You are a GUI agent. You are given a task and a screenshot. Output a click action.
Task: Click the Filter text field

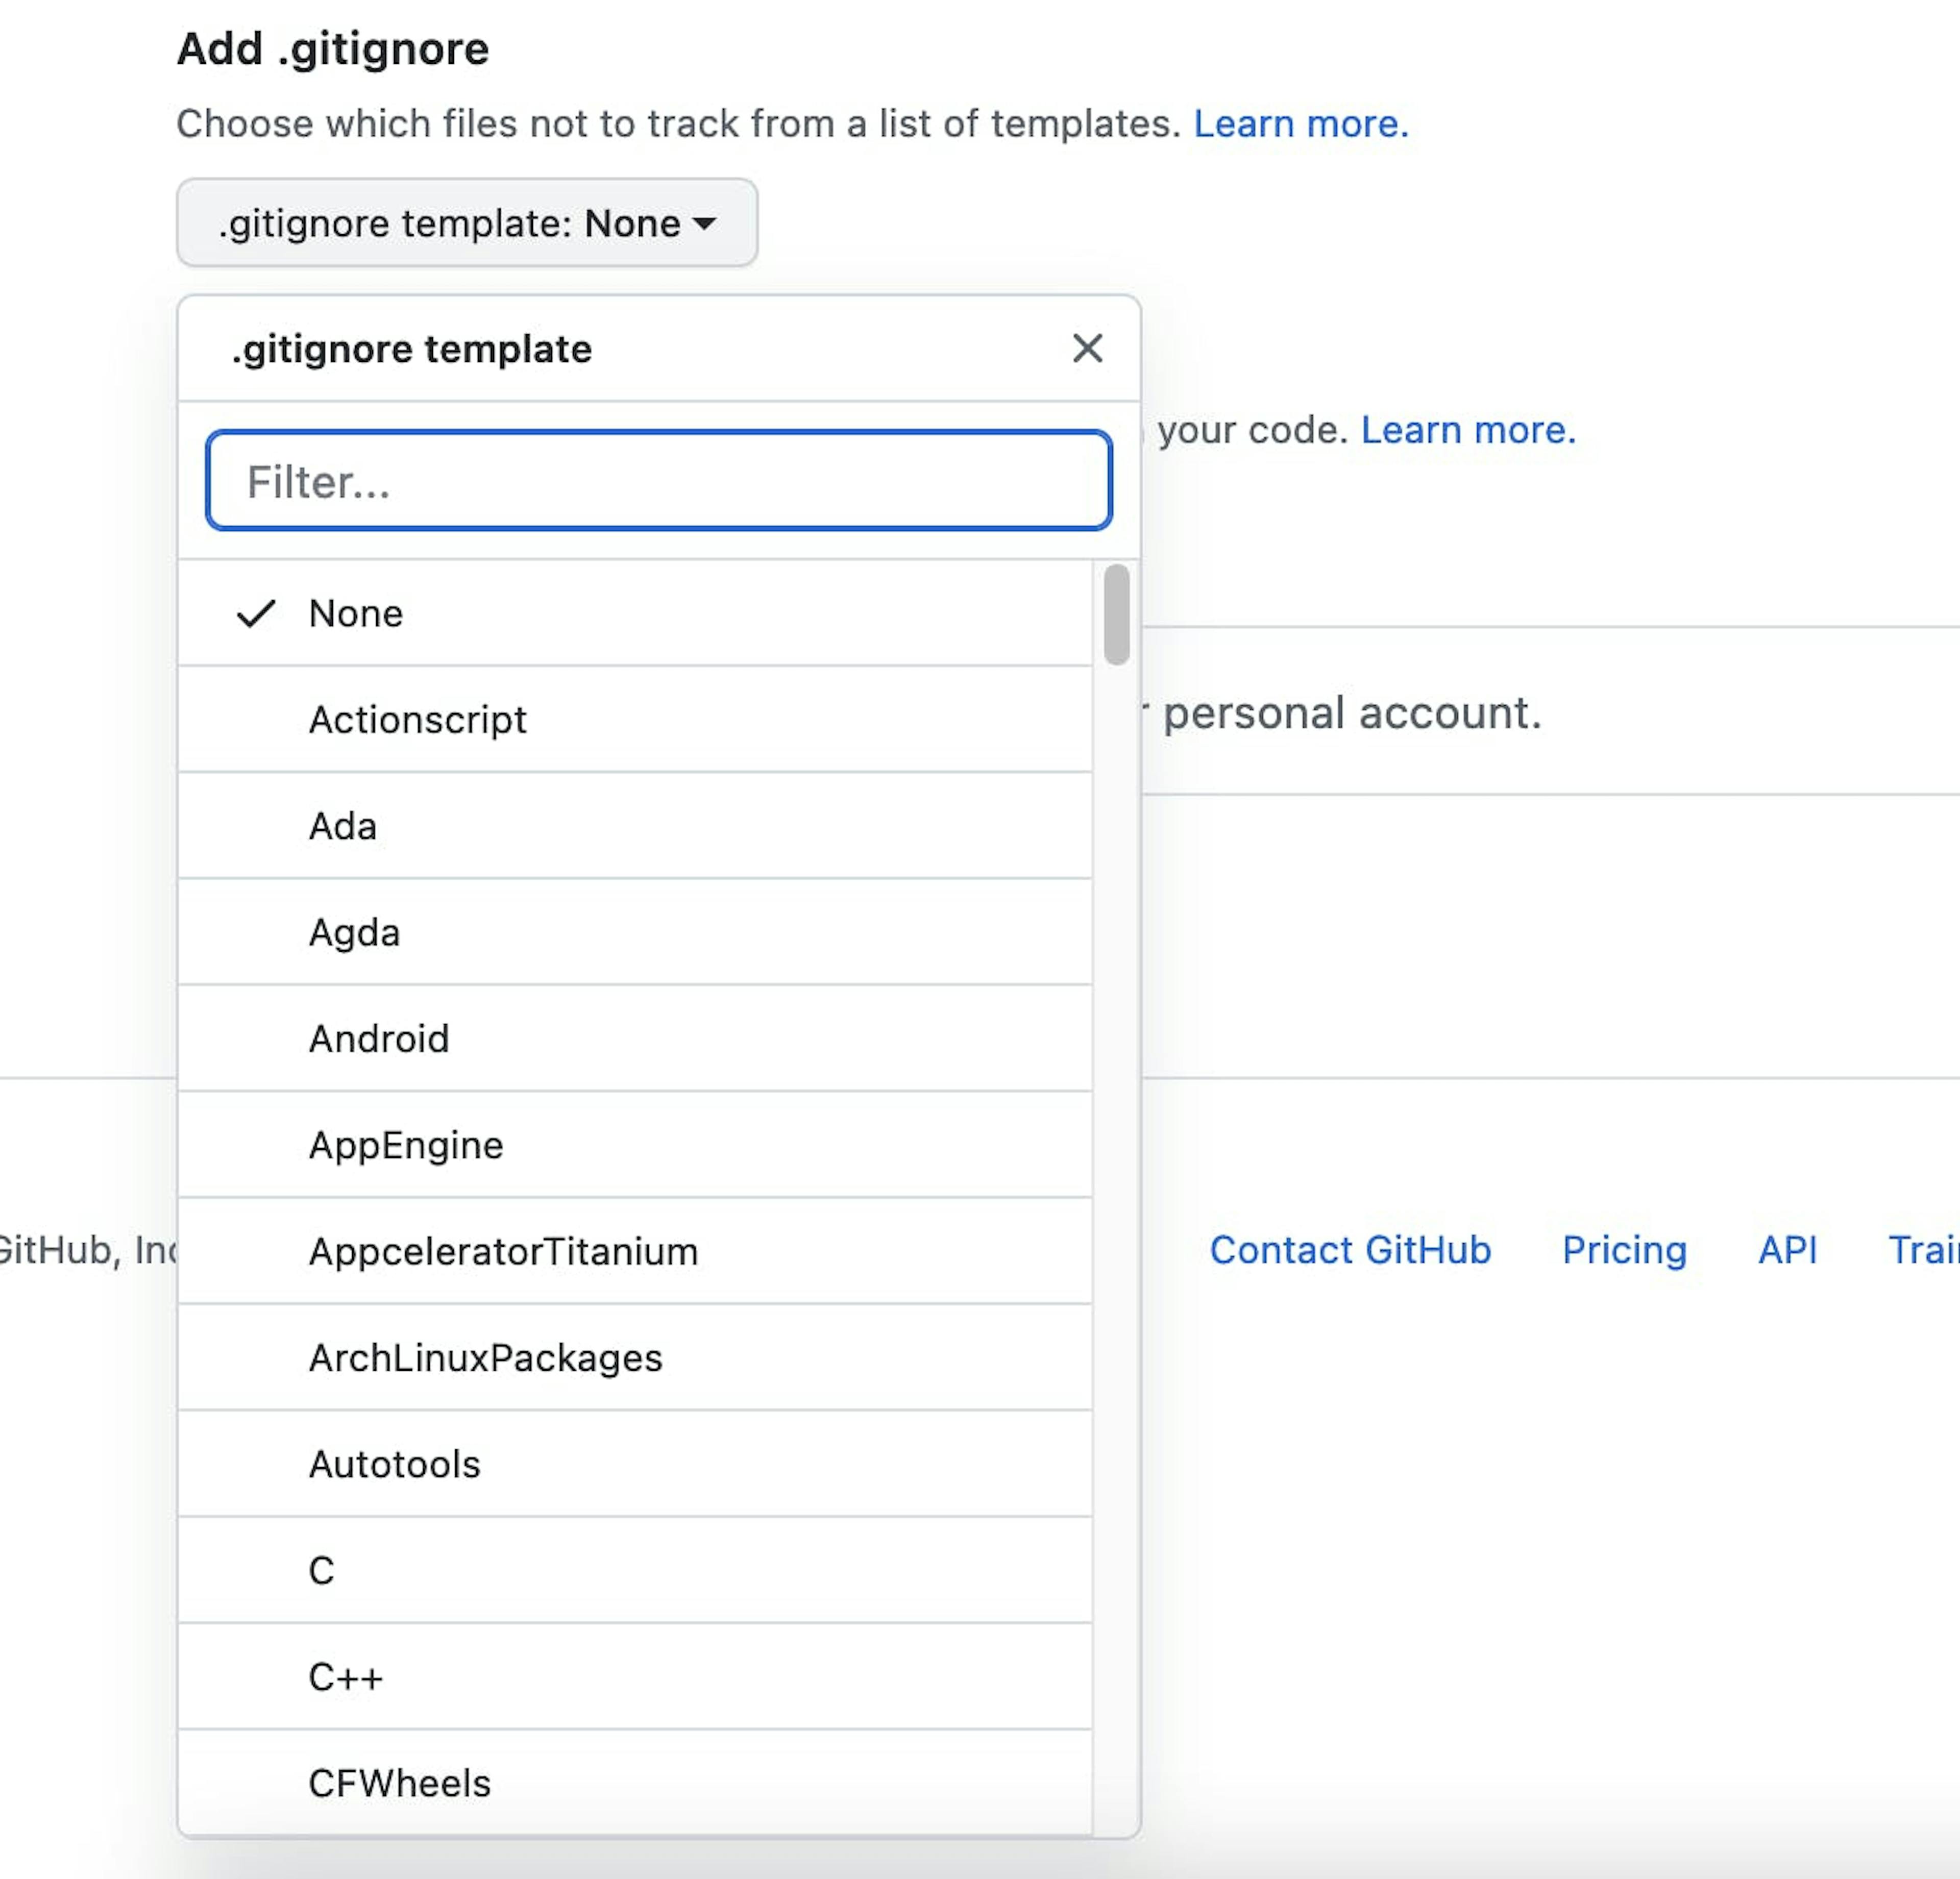click(659, 481)
